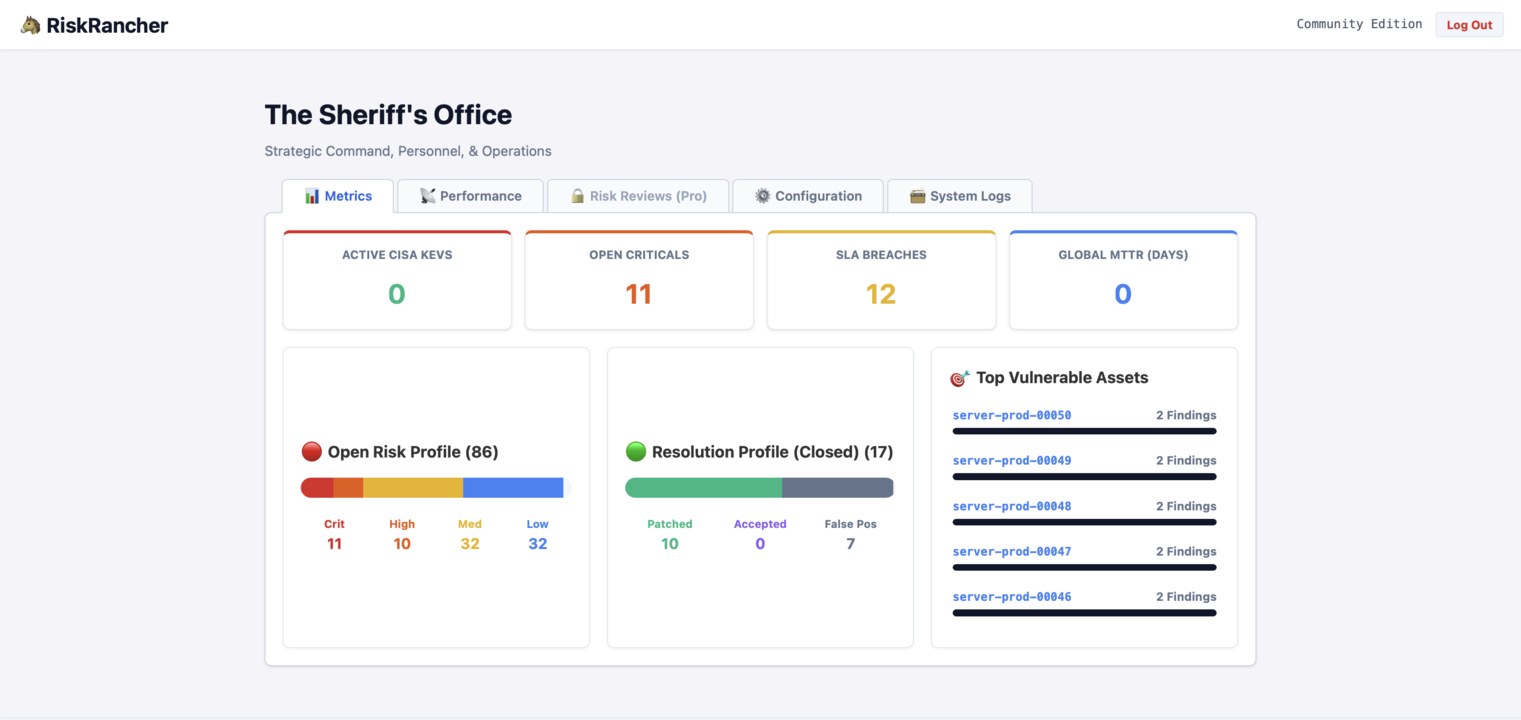Open asset server-prod-00048
The image size is (1521, 720).
[1012, 506]
